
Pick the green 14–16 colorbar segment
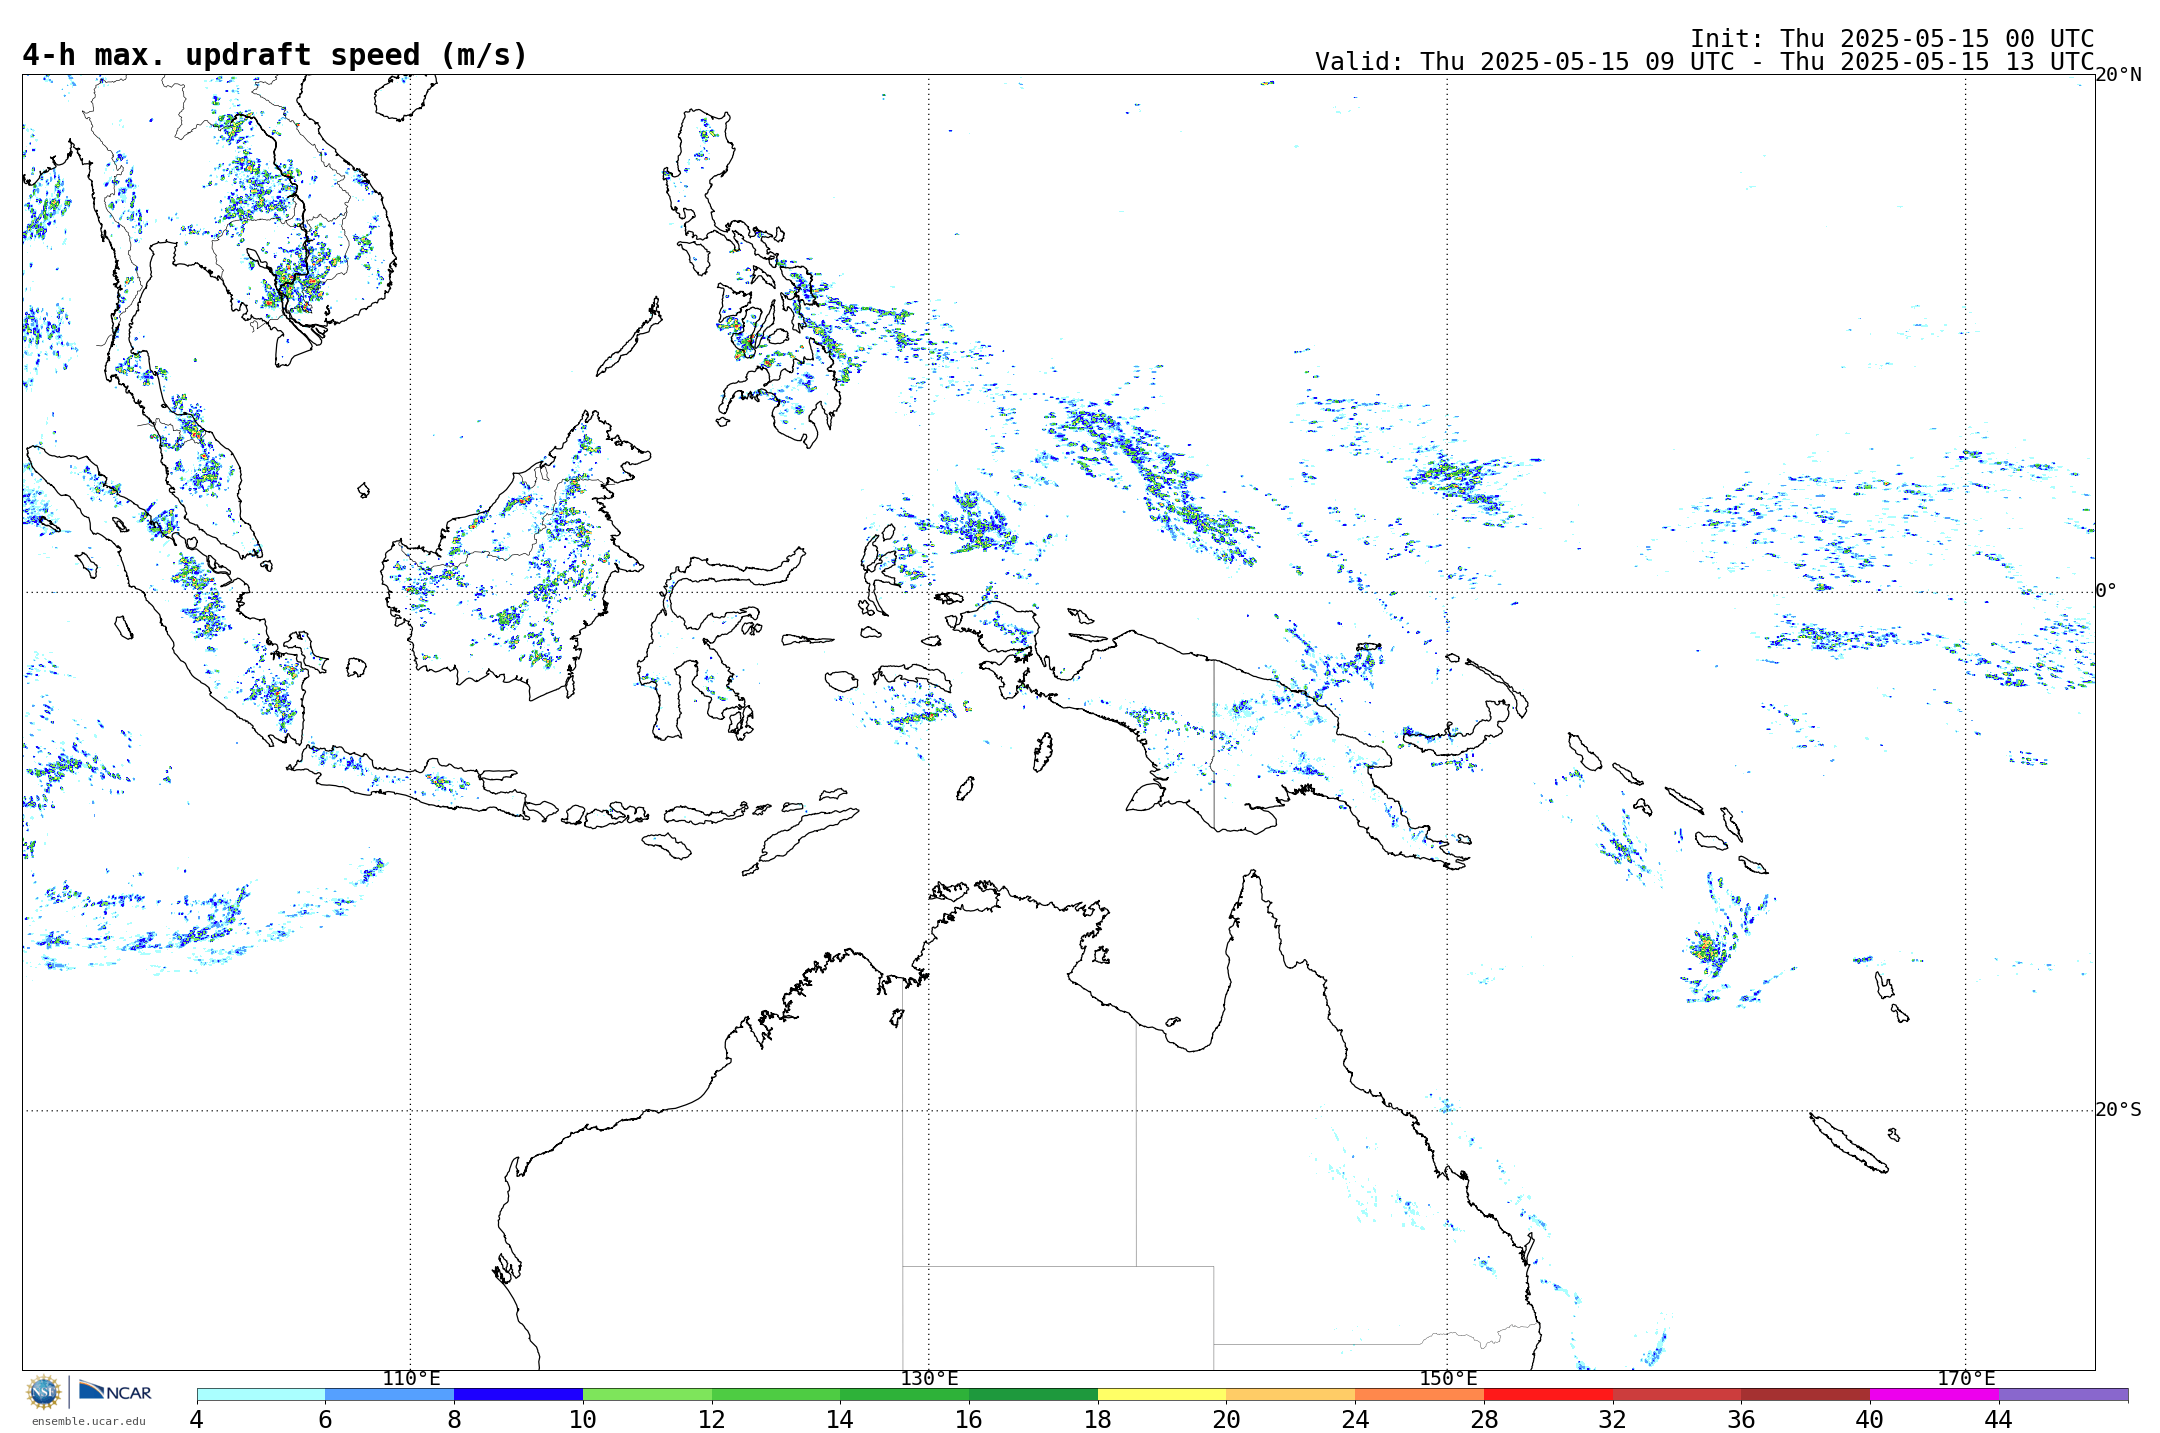[x=904, y=1394]
